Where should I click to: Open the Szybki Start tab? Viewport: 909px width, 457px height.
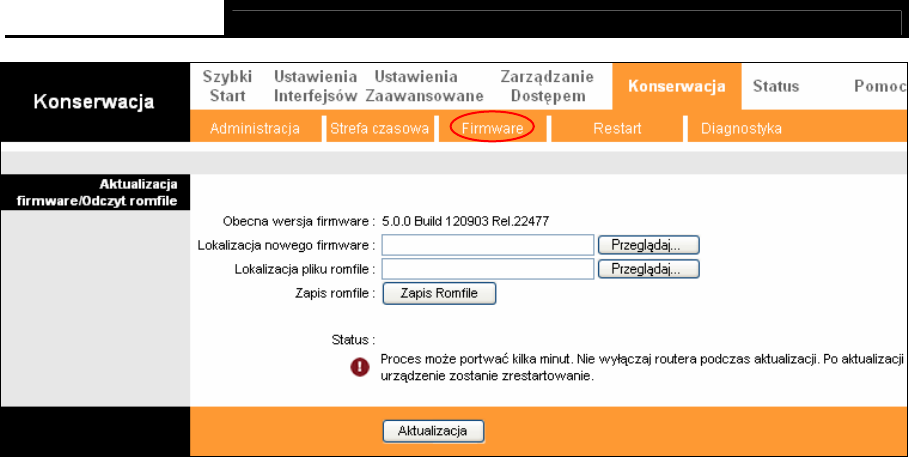[x=227, y=86]
